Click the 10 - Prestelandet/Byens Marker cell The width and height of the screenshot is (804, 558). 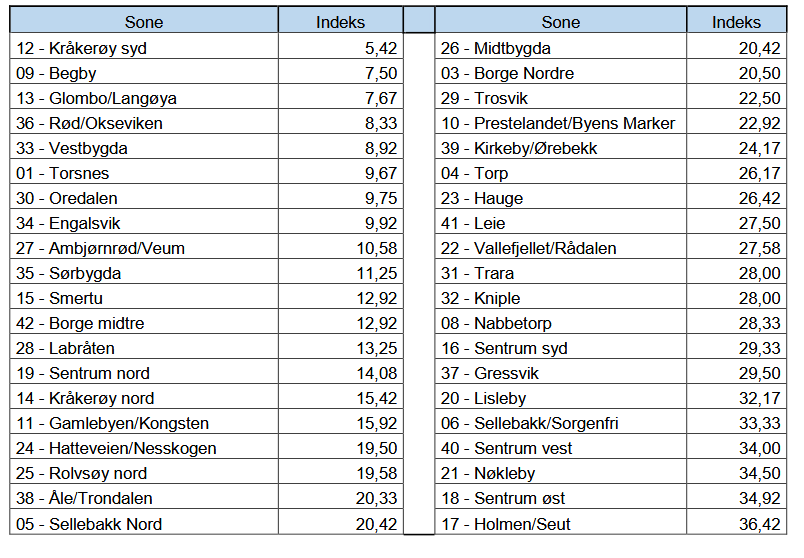click(560, 122)
